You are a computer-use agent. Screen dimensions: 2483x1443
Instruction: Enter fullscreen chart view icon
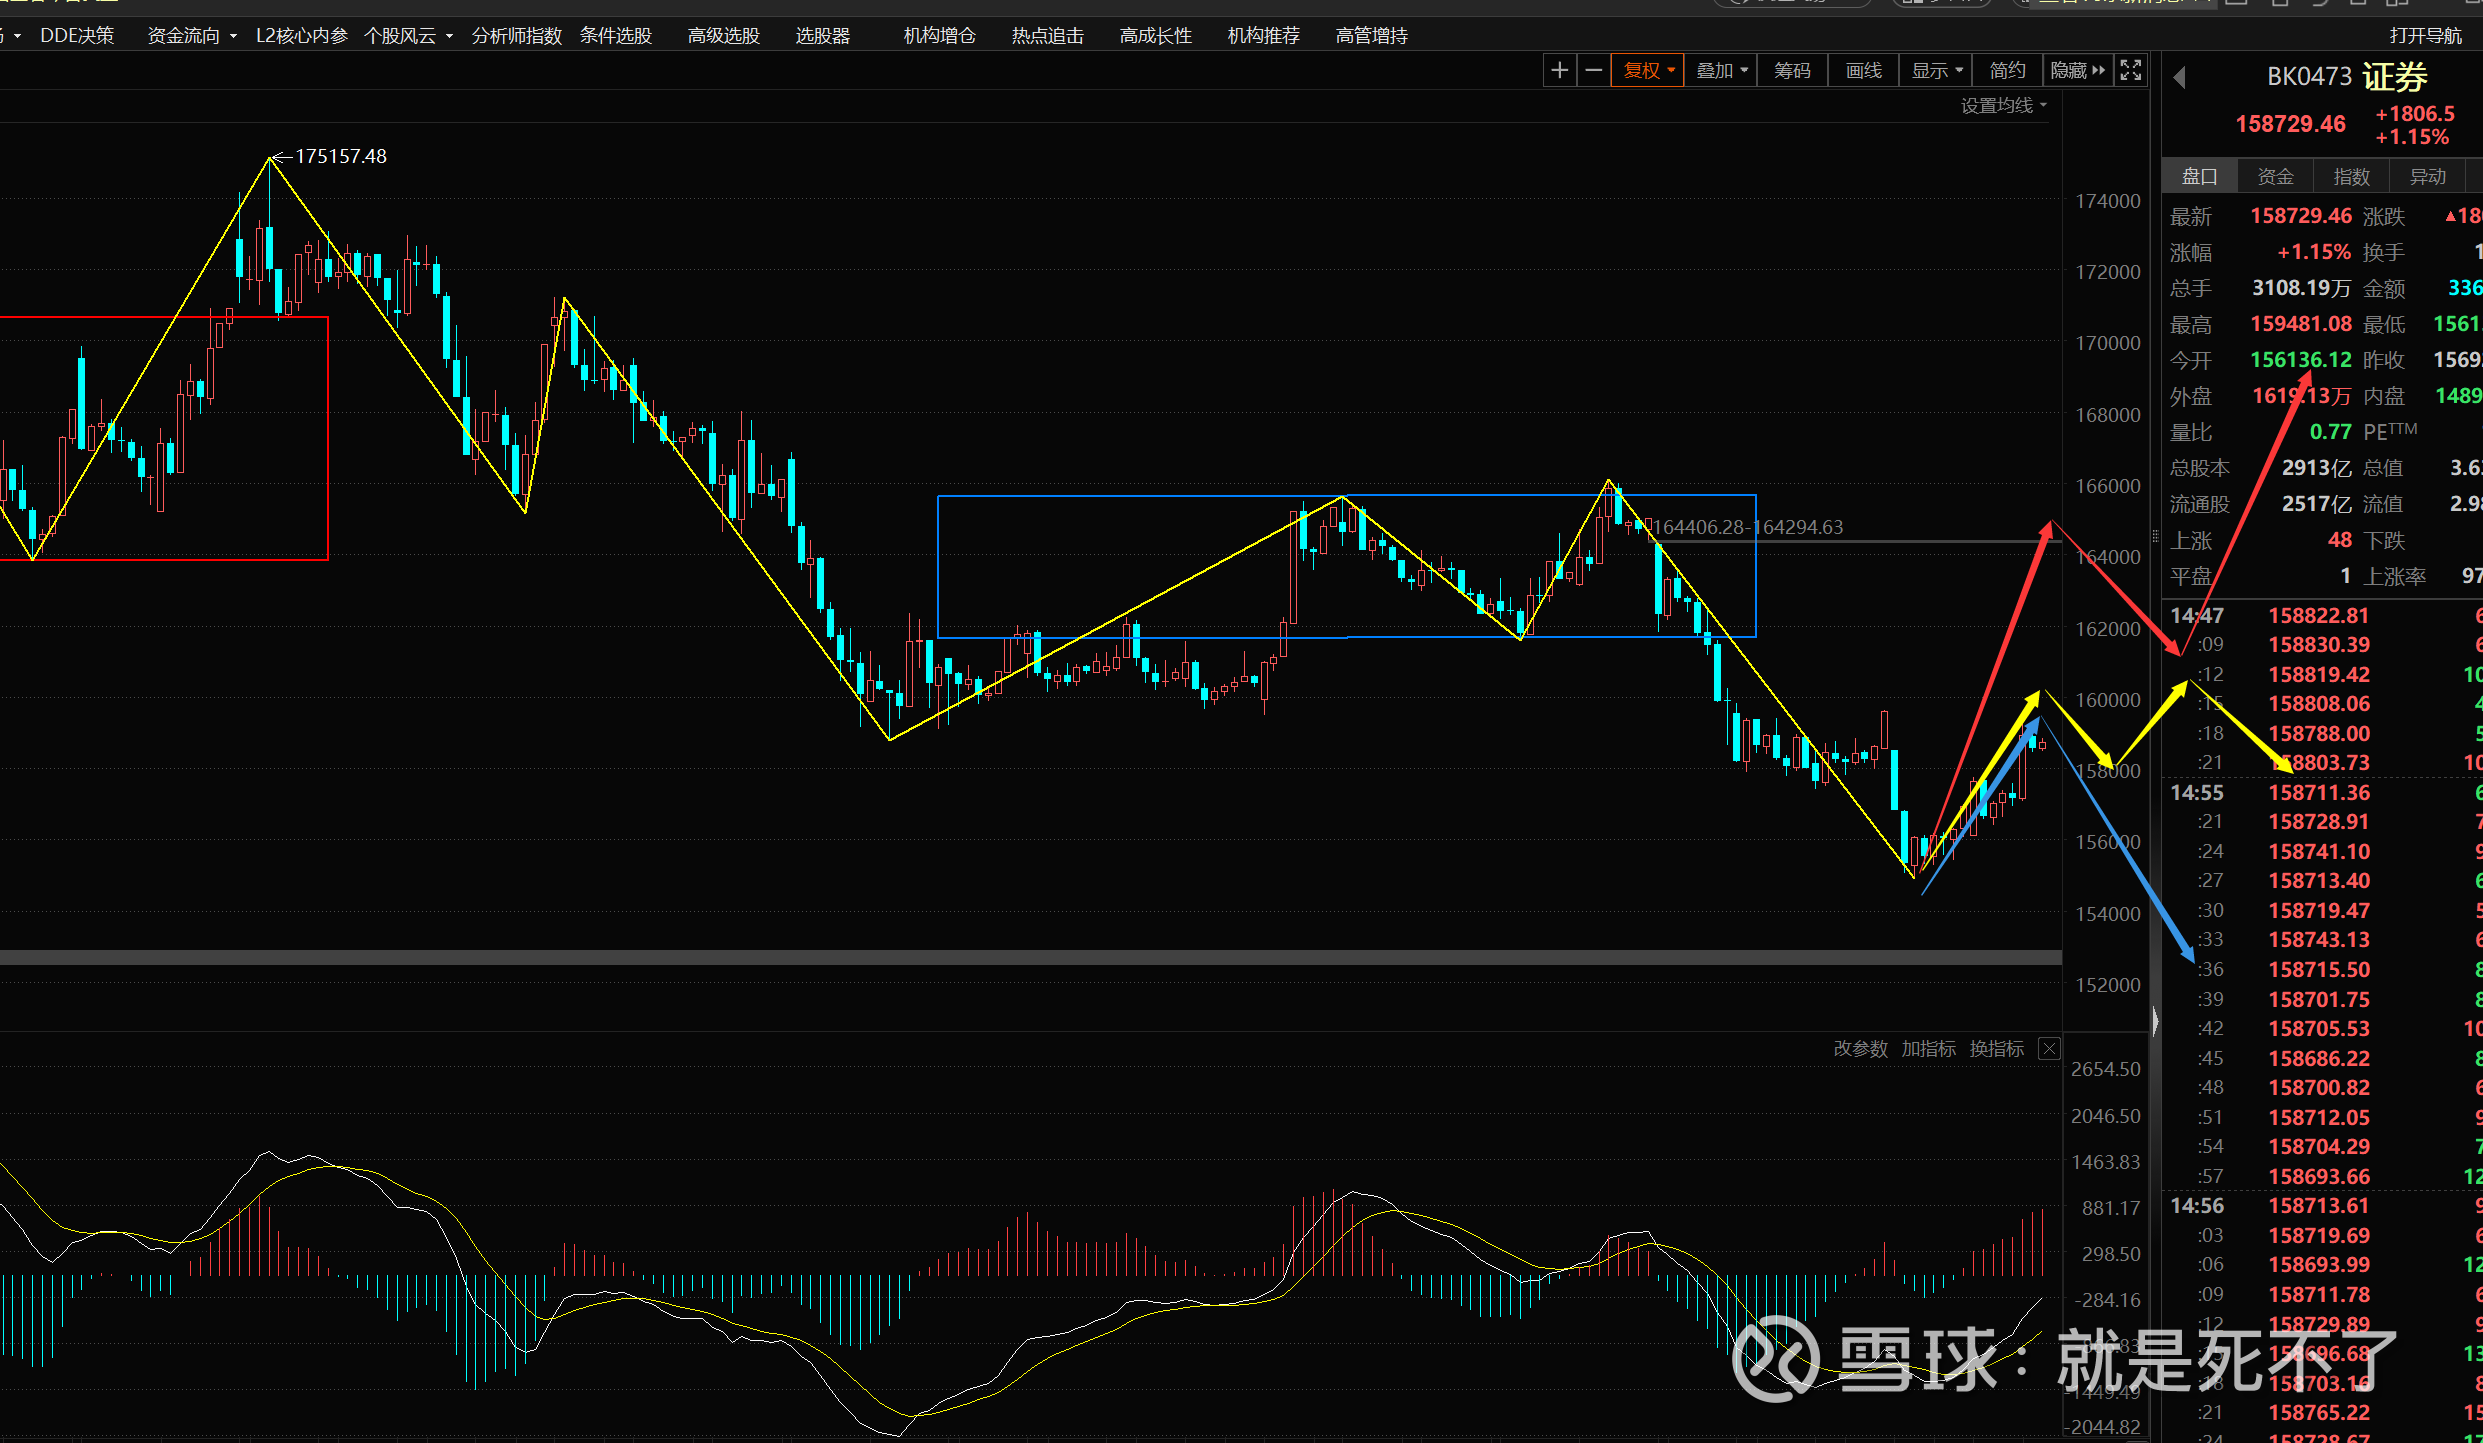tap(2131, 70)
